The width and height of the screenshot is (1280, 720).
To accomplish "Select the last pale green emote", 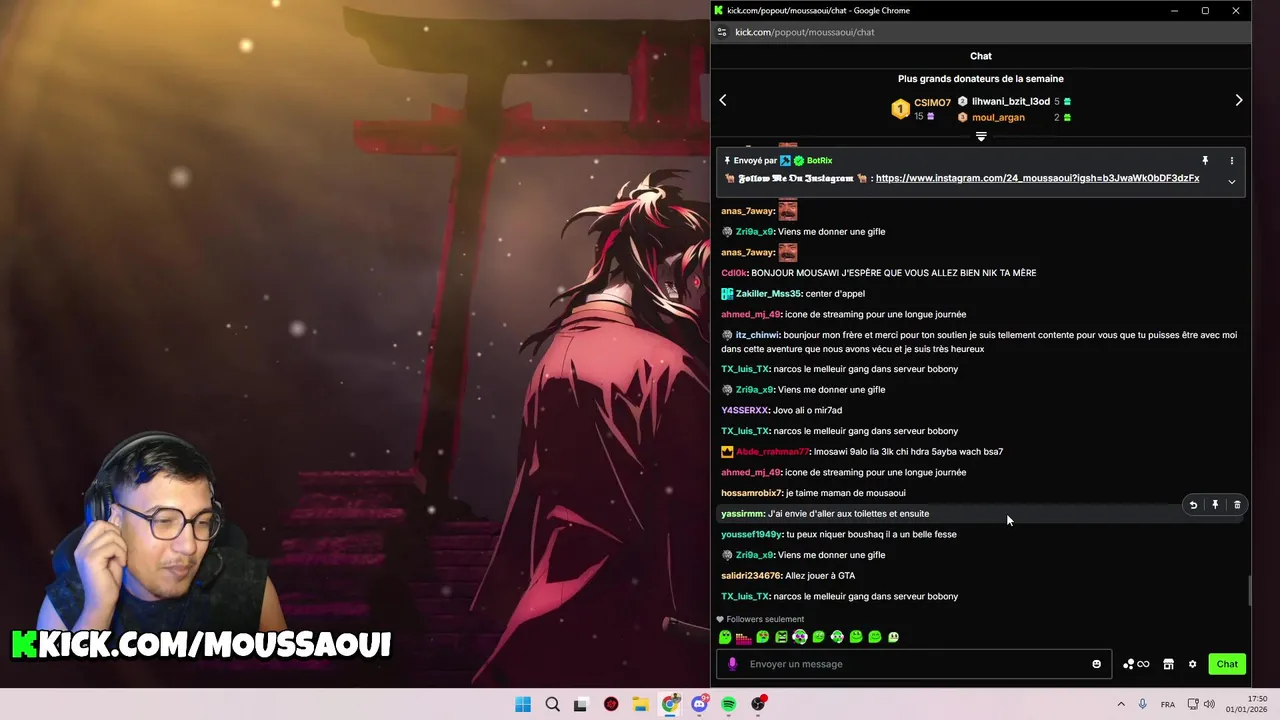I will (x=893, y=637).
